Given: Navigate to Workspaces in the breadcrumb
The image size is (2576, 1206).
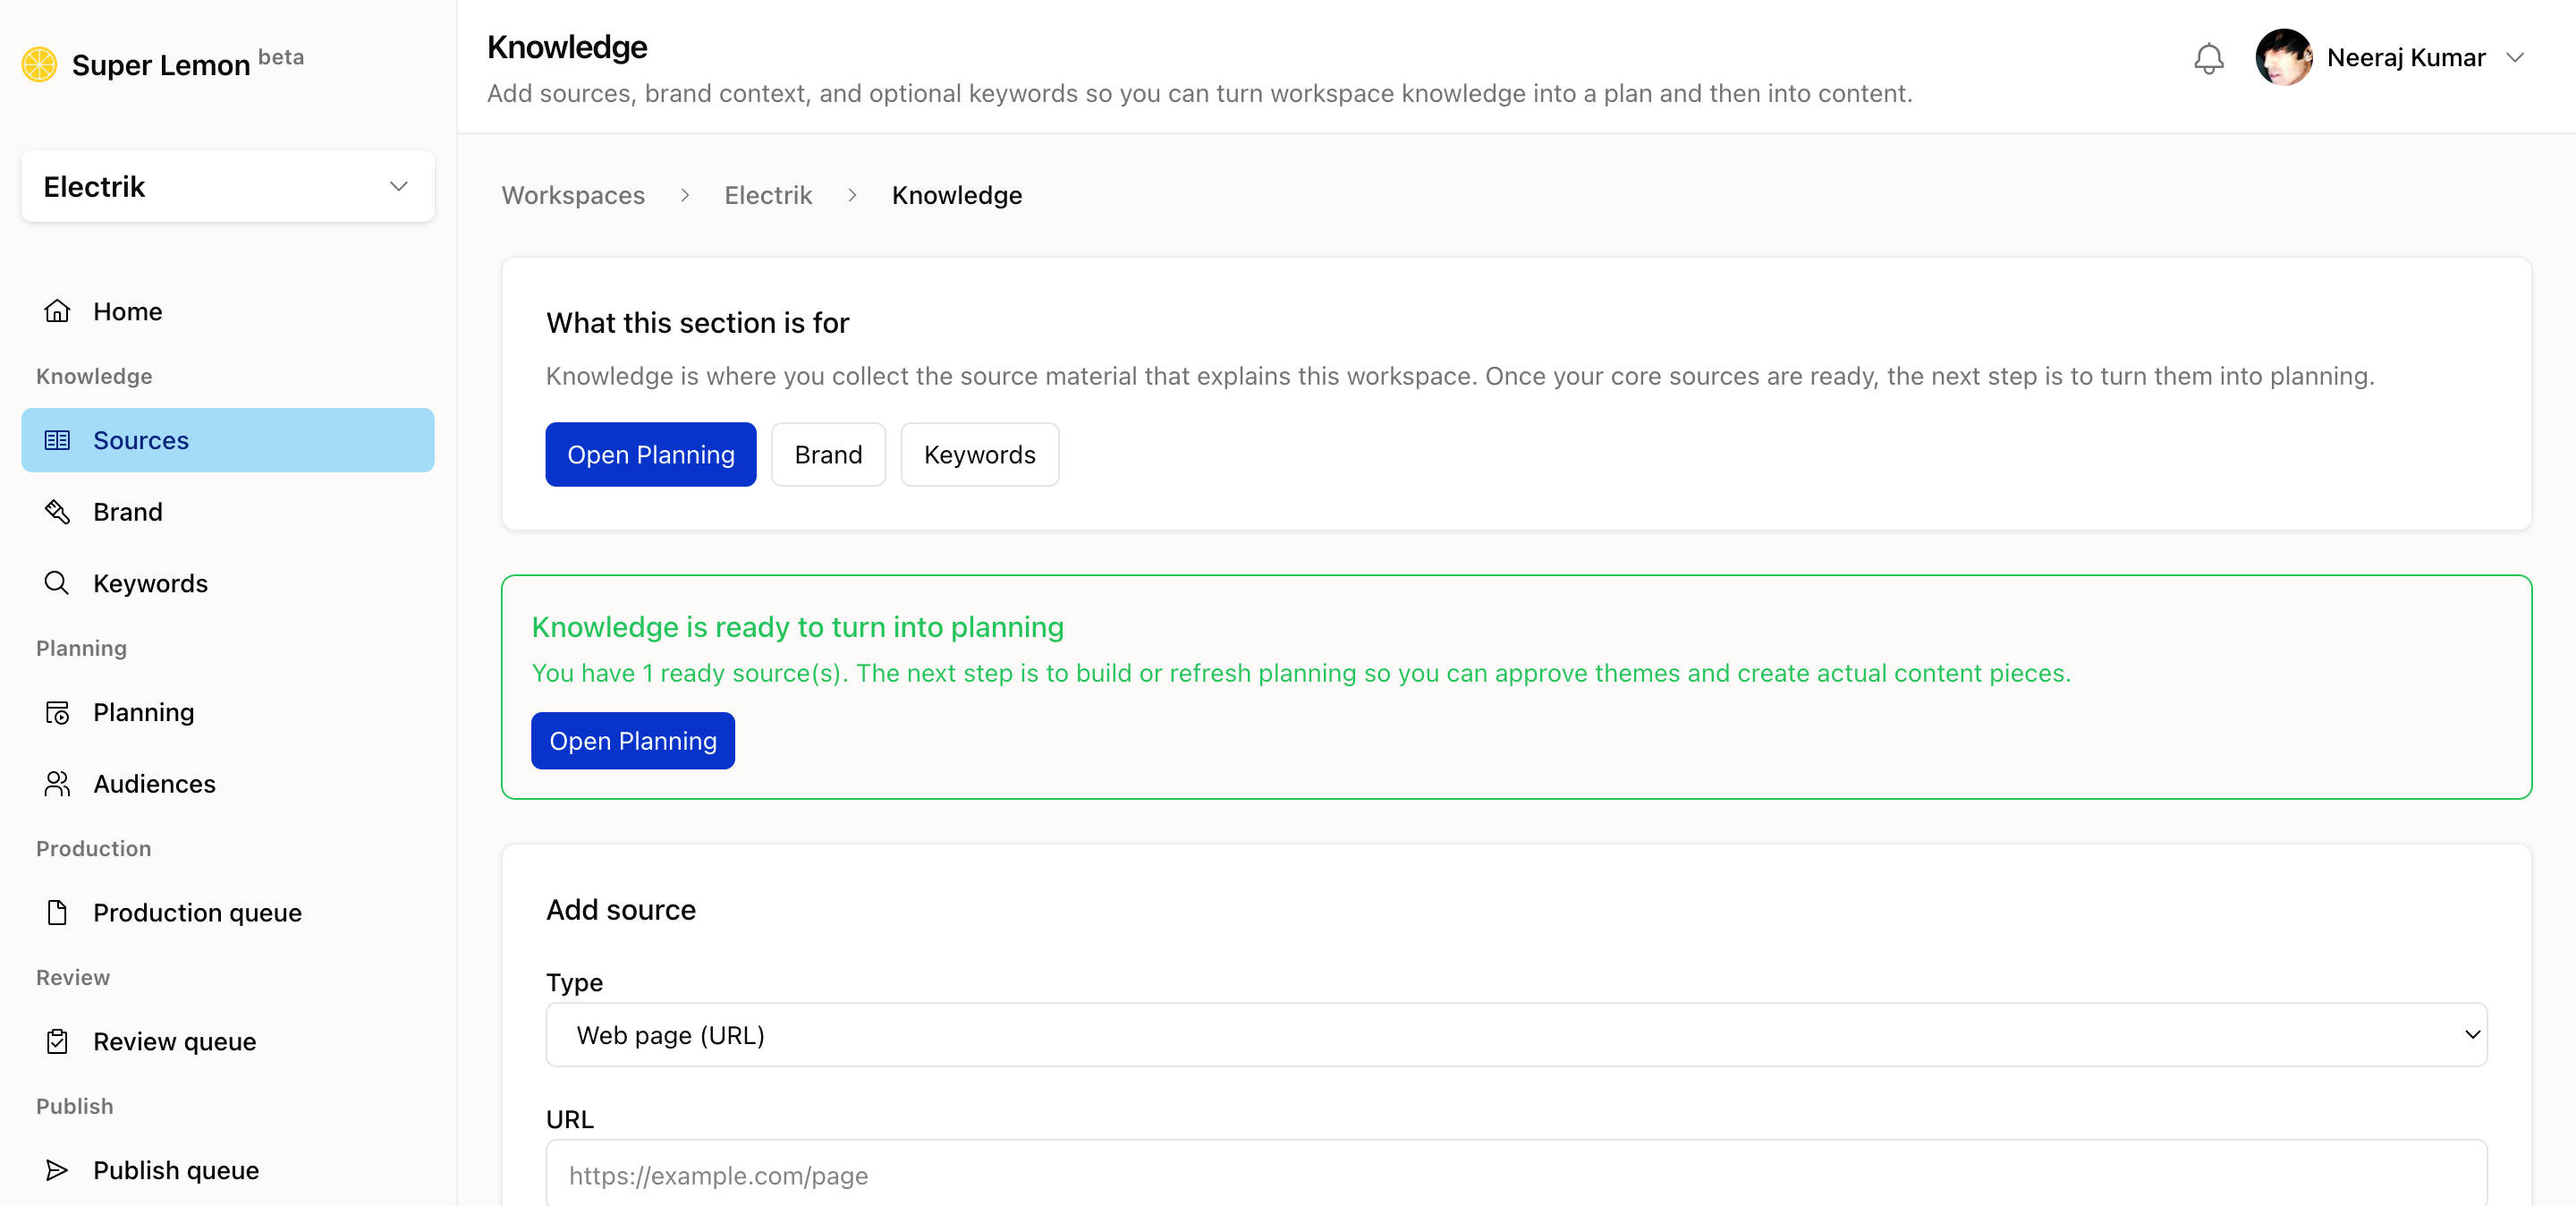Looking at the screenshot, I should click(x=573, y=195).
